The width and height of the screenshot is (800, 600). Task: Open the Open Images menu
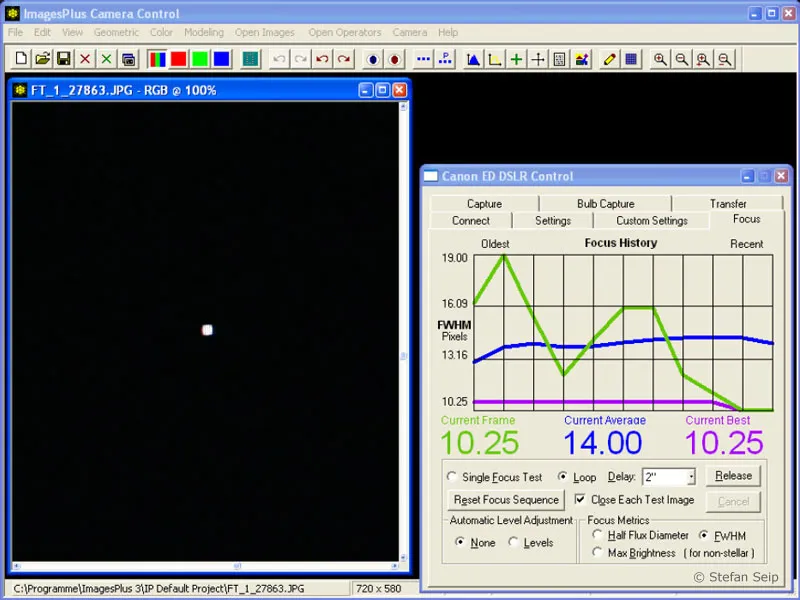point(265,32)
